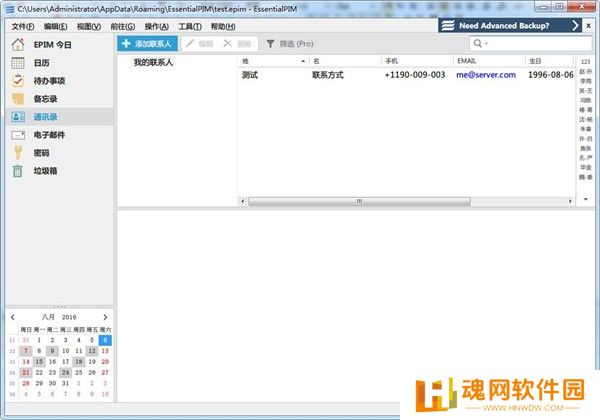The height and width of the screenshot is (420, 600).
Task: Click the birthday cell 1996-08-06
Action: point(551,75)
